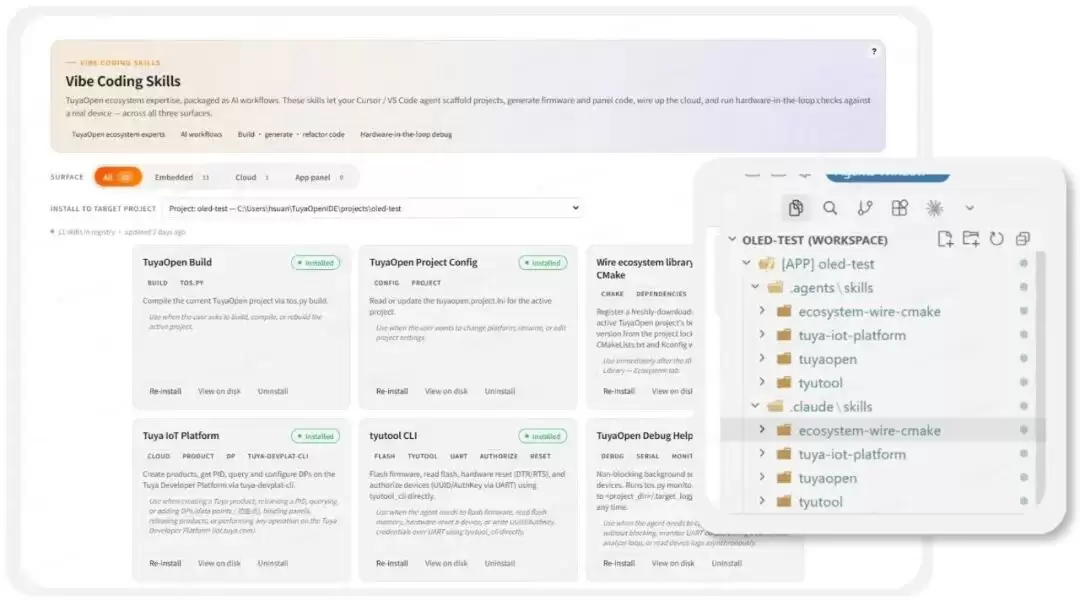Click Installed badge on TuyaOpen Build card
The height and width of the screenshot is (601, 1080).
click(315, 263)
